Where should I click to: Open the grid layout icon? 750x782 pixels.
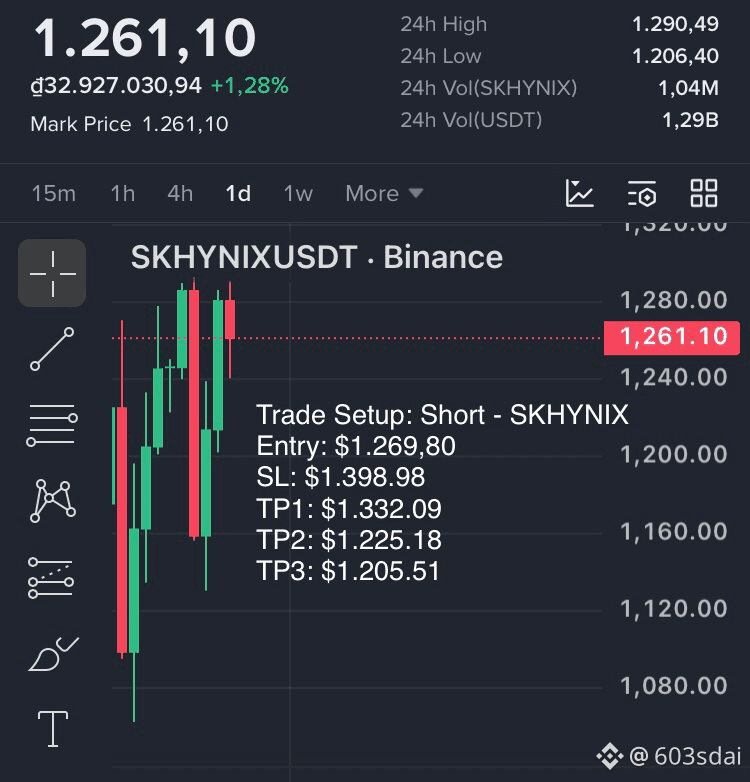point(704,194)
